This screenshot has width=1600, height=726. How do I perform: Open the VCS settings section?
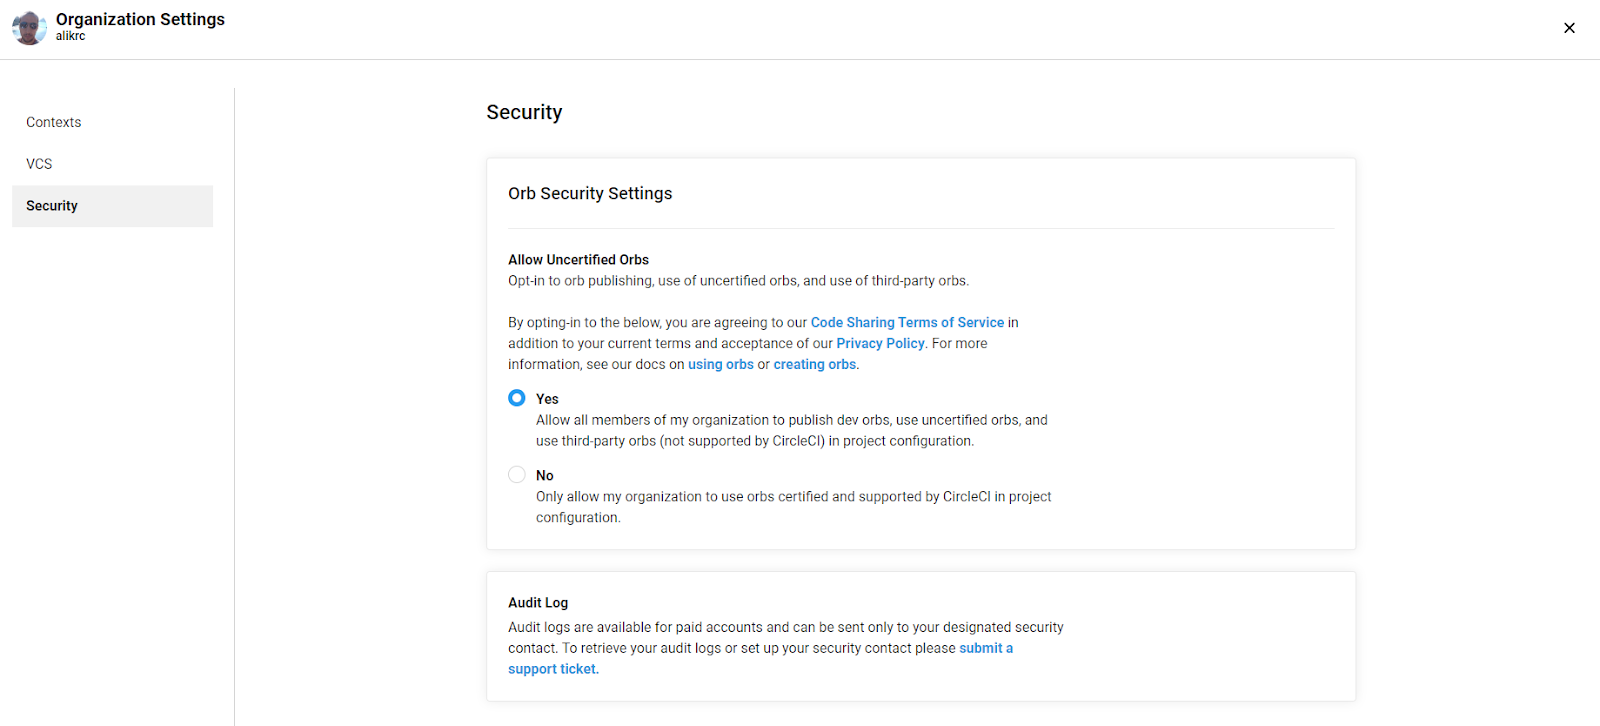[39, 163]
